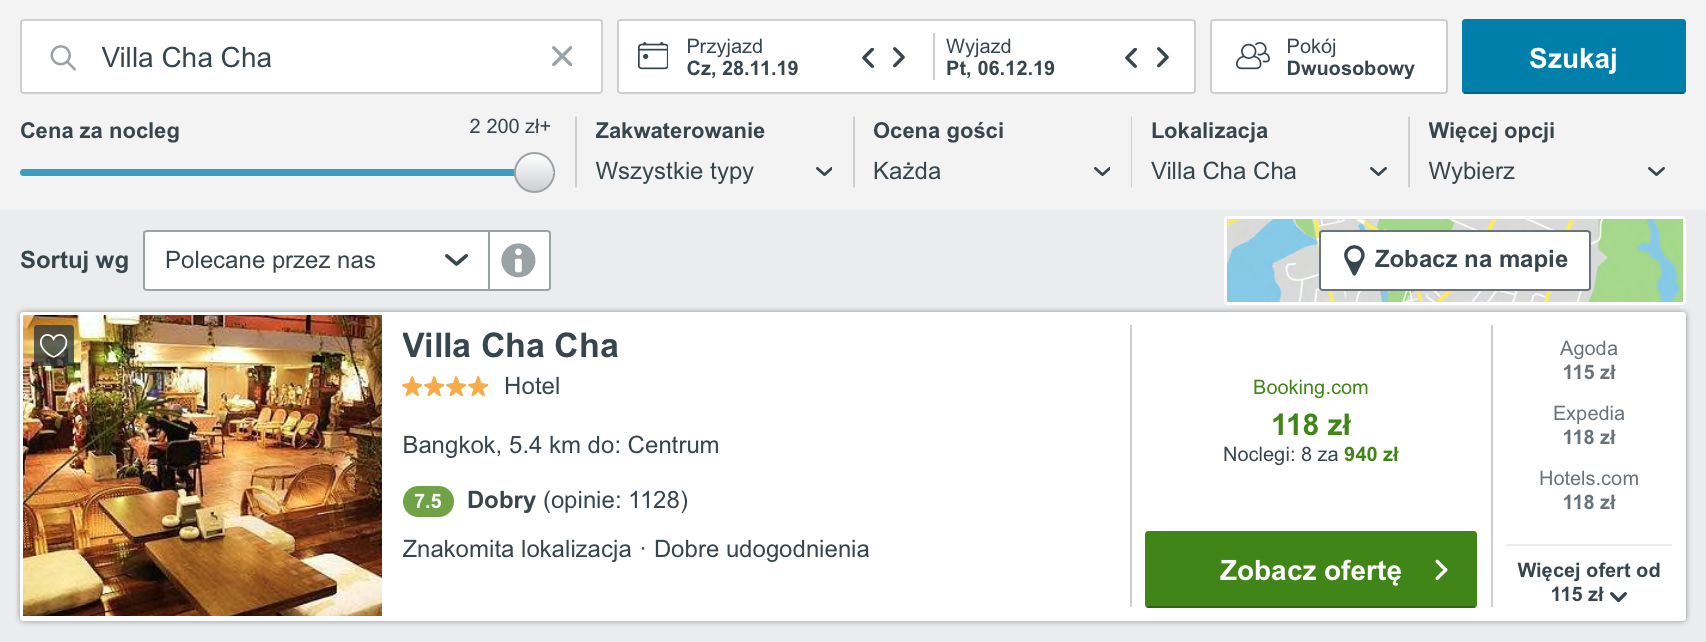Viewport: 1706px width, 642px height.
Task: Move arrival date one day earlier
Action: [x=868, y=57]
